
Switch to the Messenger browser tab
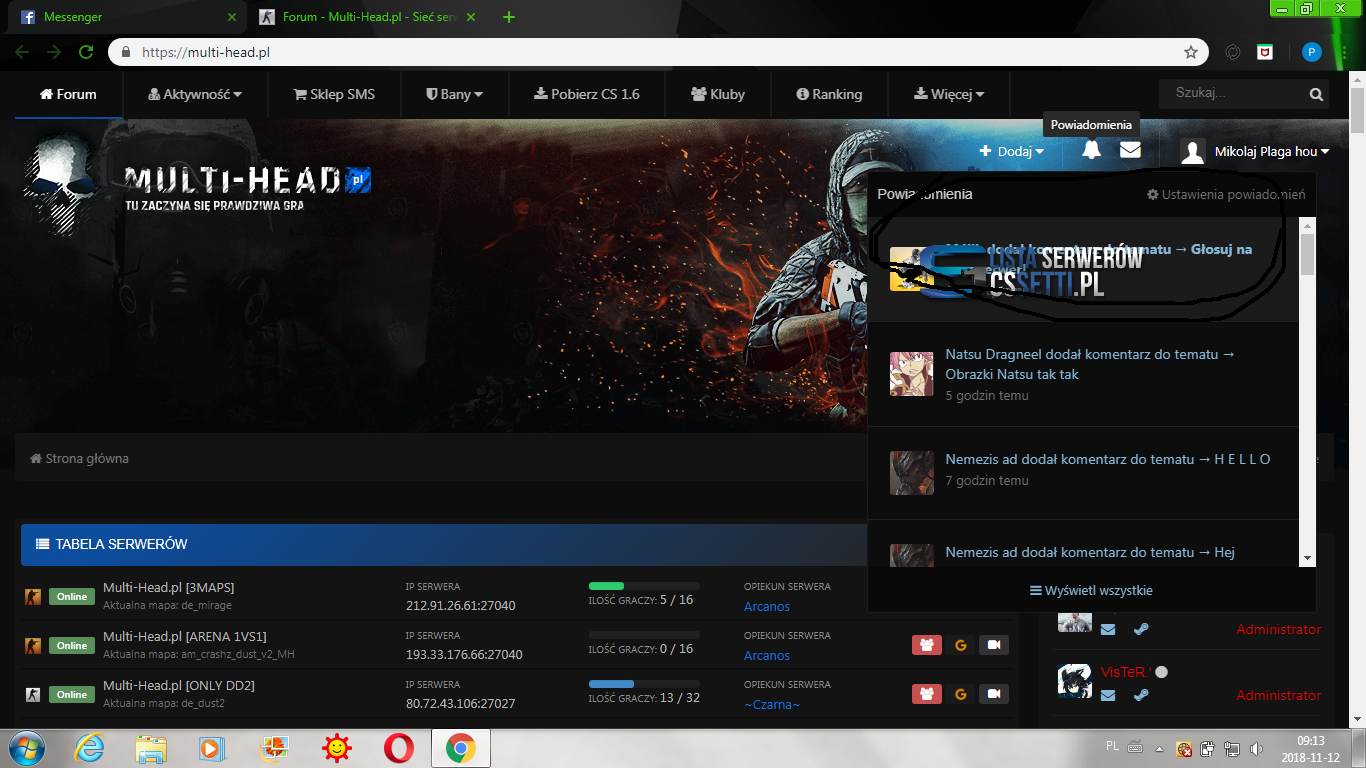click(x=120, y=17)
